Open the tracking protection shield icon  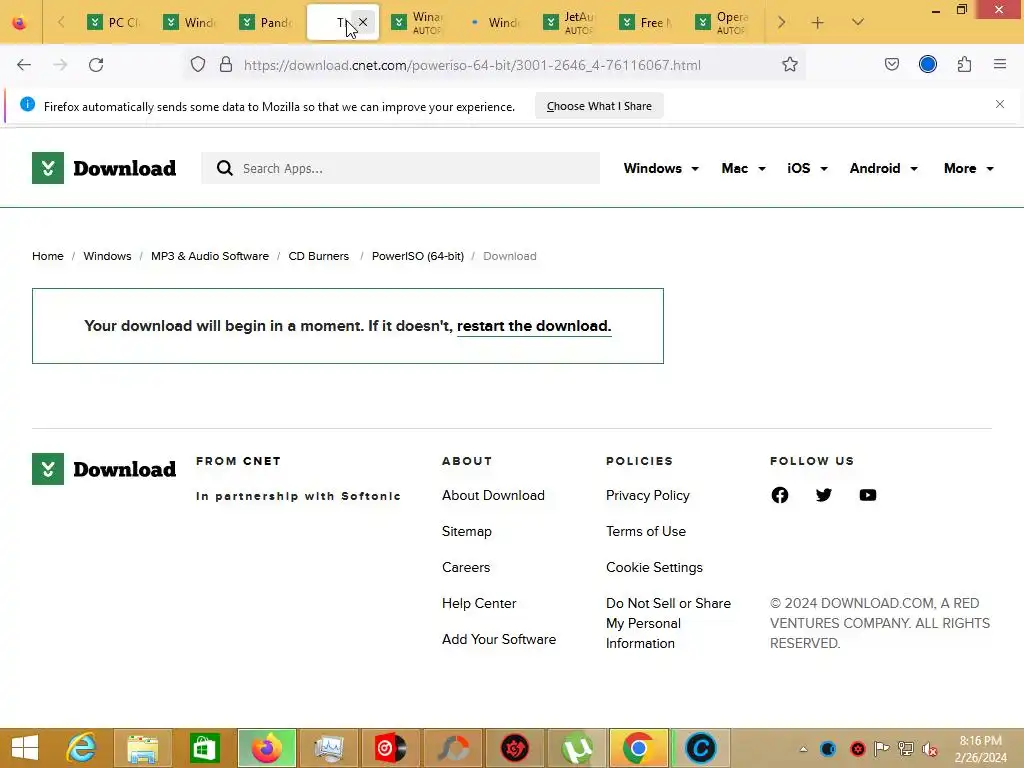pos(198,65)
